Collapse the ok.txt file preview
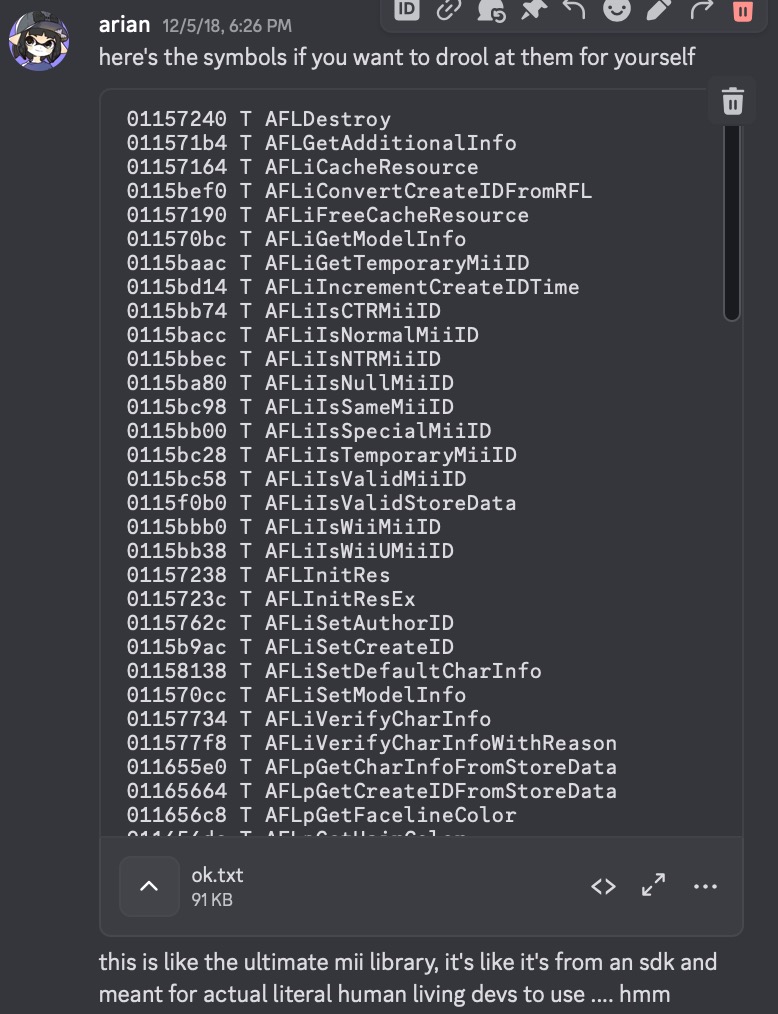Viewport: 778px width, 1014px height. tap(149, 886)
